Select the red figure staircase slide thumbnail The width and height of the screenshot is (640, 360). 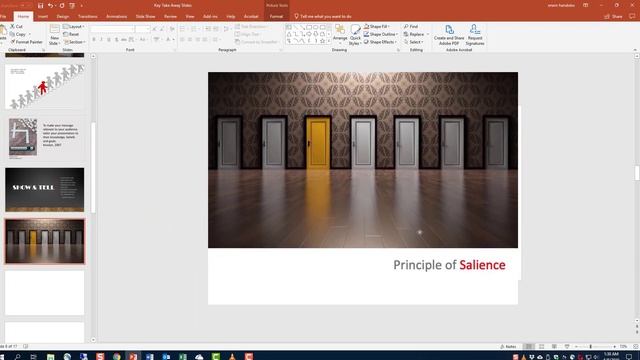44,87
